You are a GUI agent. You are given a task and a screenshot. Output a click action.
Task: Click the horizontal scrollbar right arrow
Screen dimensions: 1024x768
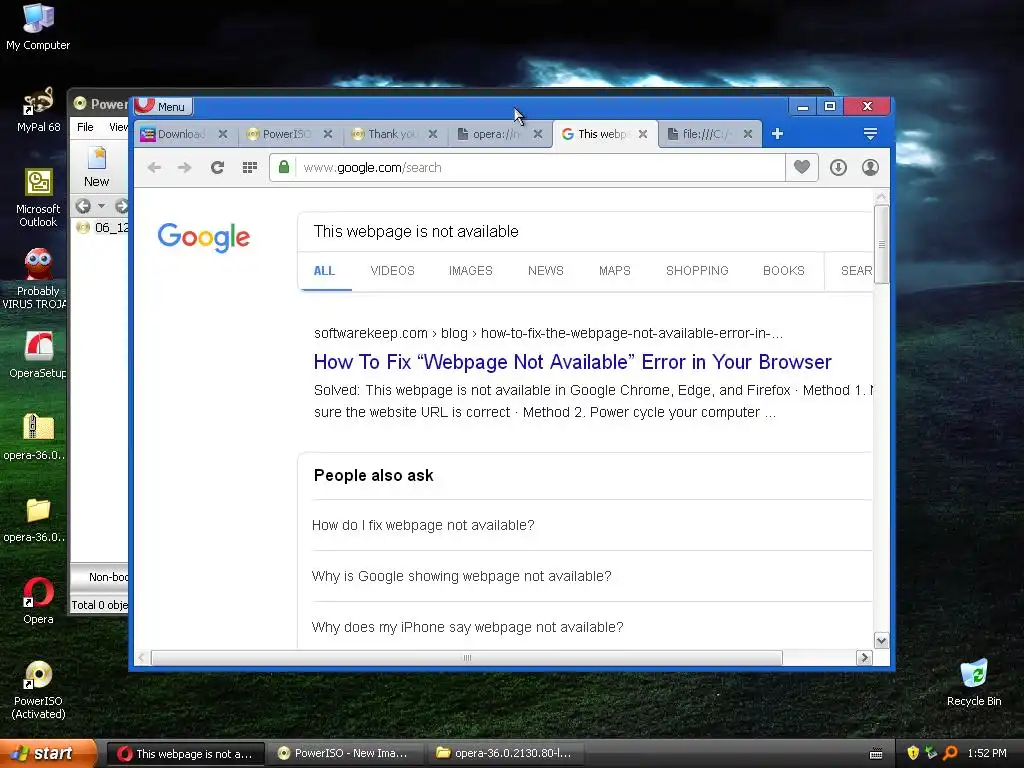tap(865, 658)
